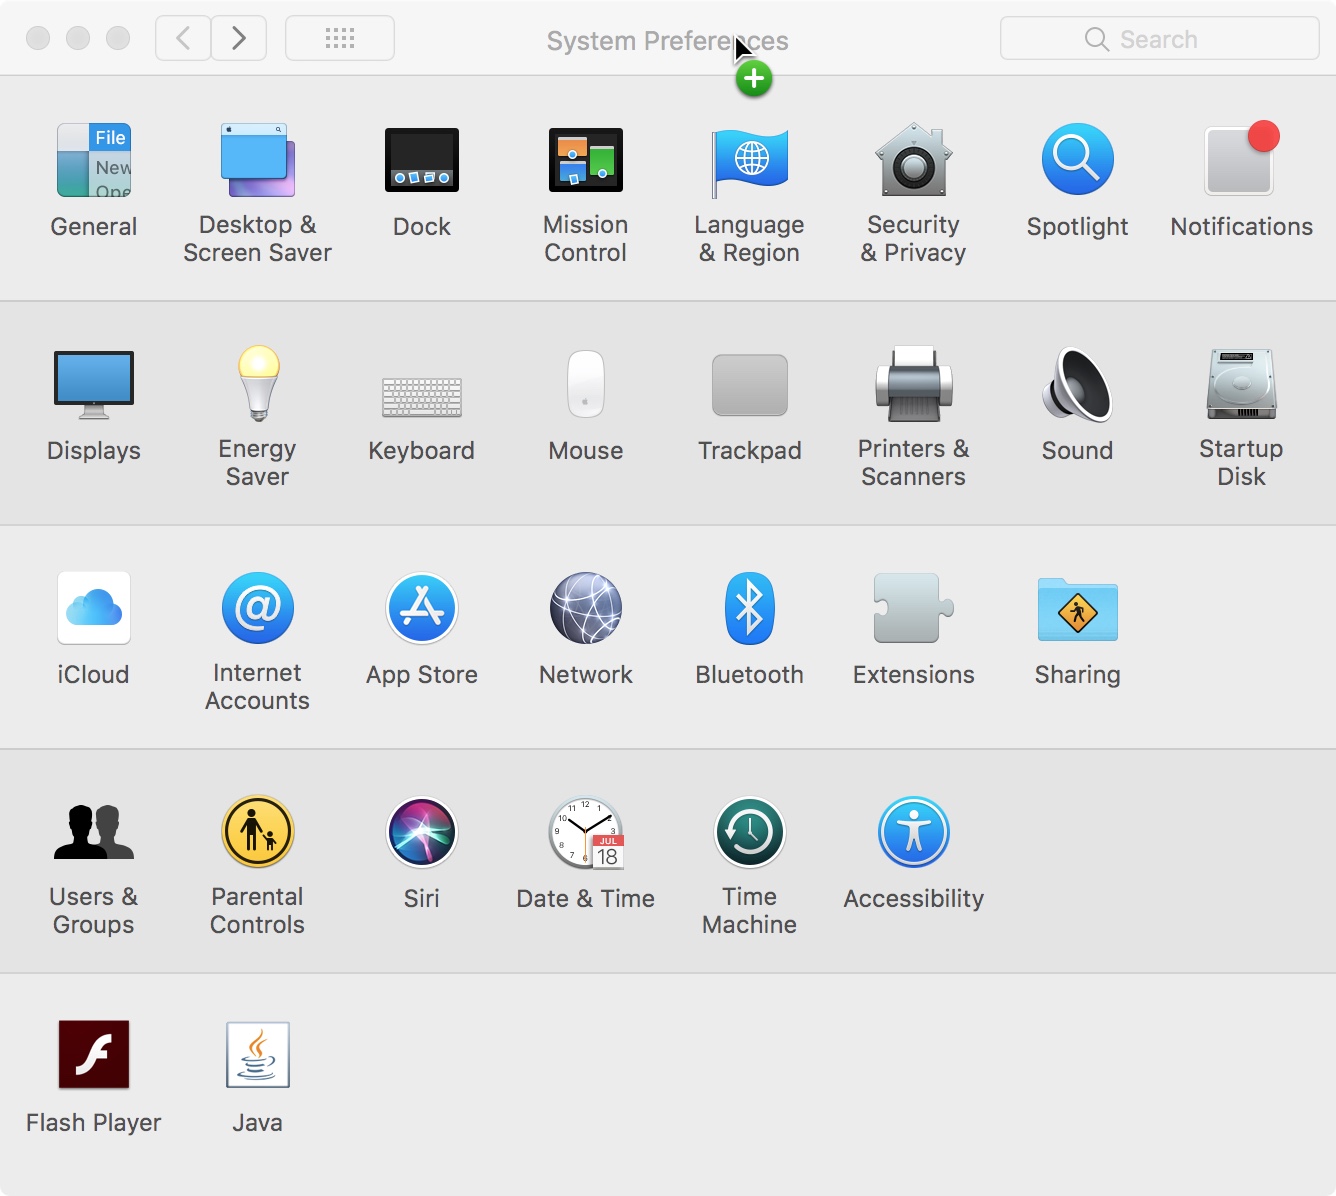Focus the Search field

pos(1160,39)
